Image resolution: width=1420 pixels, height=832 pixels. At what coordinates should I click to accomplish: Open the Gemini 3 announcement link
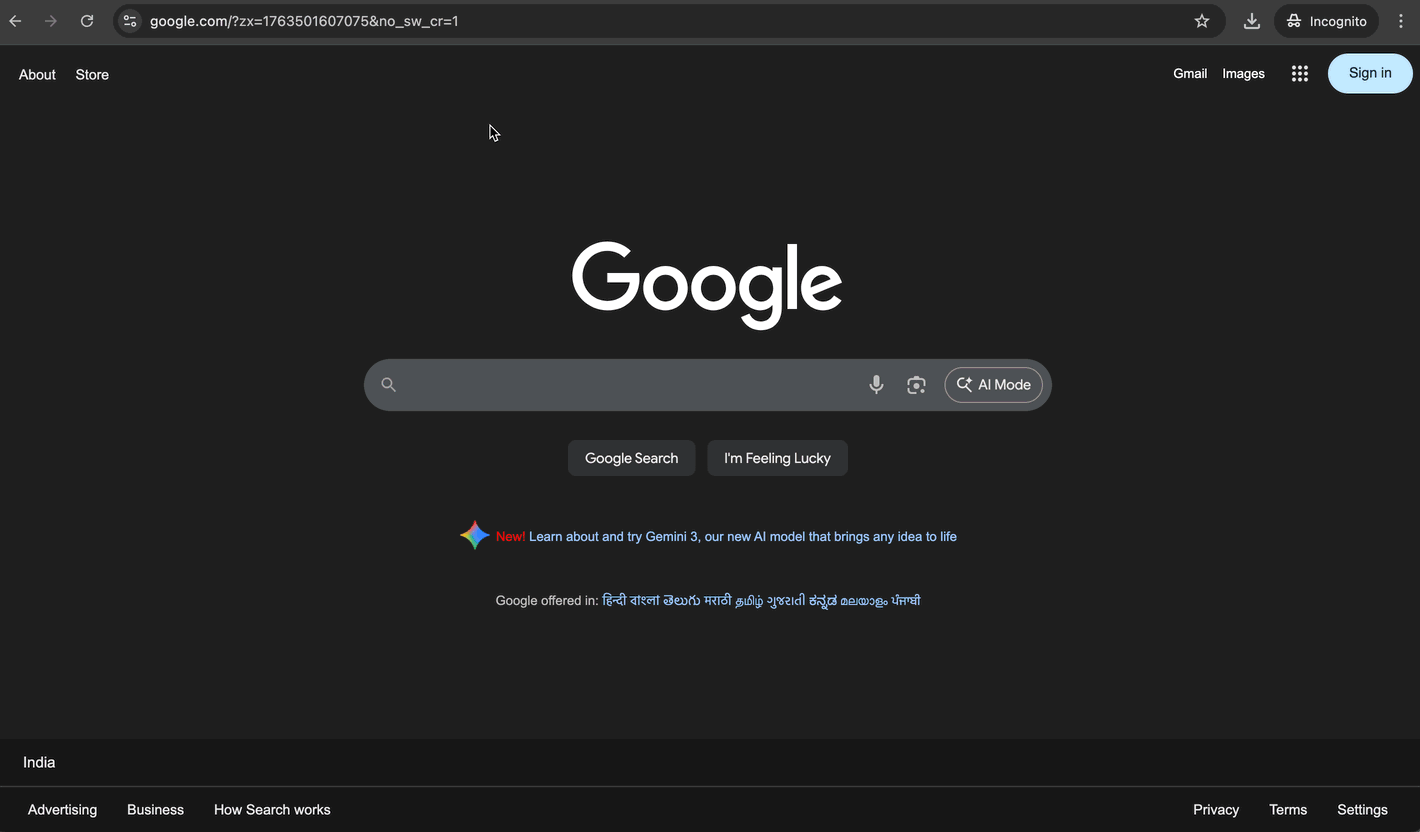click(742, 536)
